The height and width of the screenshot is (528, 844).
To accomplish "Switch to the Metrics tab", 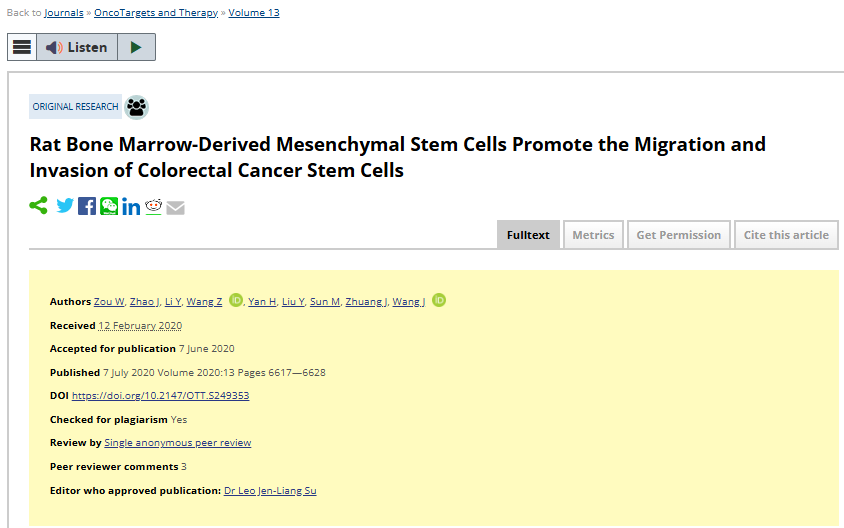I will (593, 235).
